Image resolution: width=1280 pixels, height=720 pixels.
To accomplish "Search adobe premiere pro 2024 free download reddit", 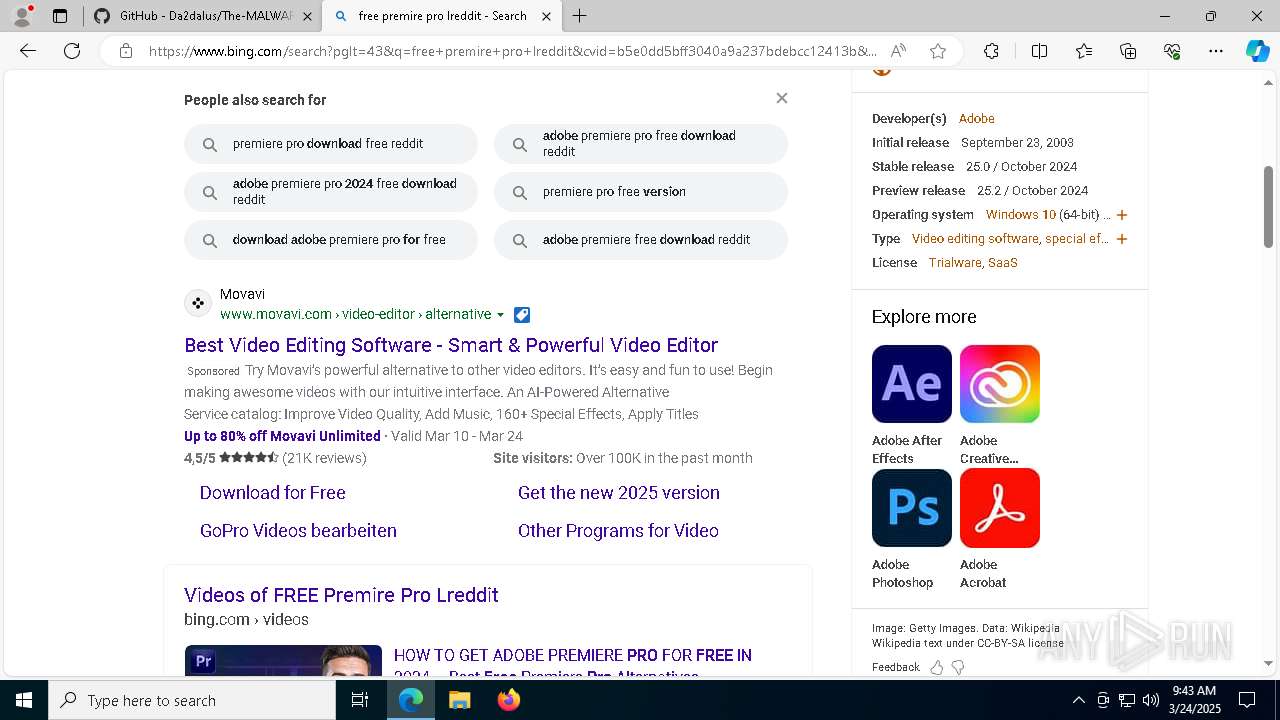I will [x=331, y=192].
